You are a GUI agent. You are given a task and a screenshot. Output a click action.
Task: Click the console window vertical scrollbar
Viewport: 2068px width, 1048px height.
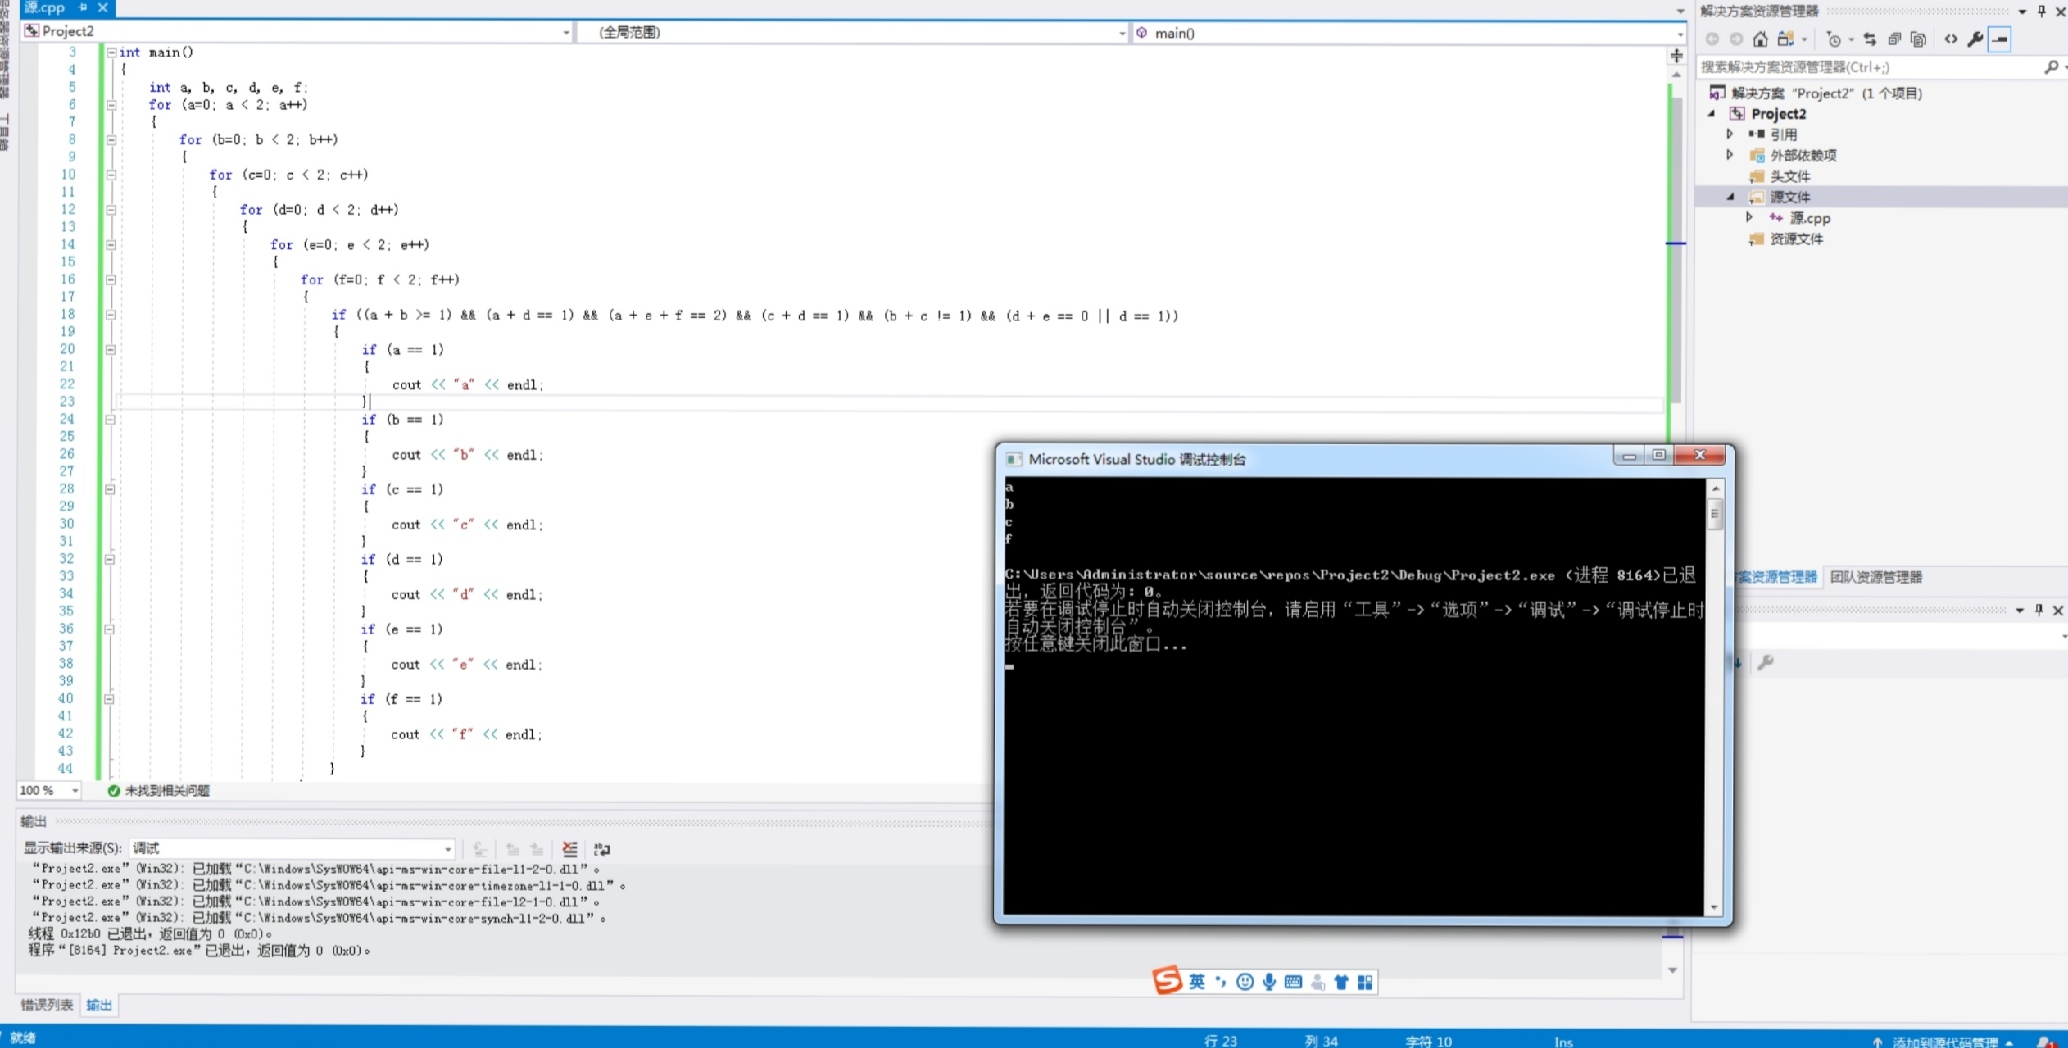[1715, 697]
